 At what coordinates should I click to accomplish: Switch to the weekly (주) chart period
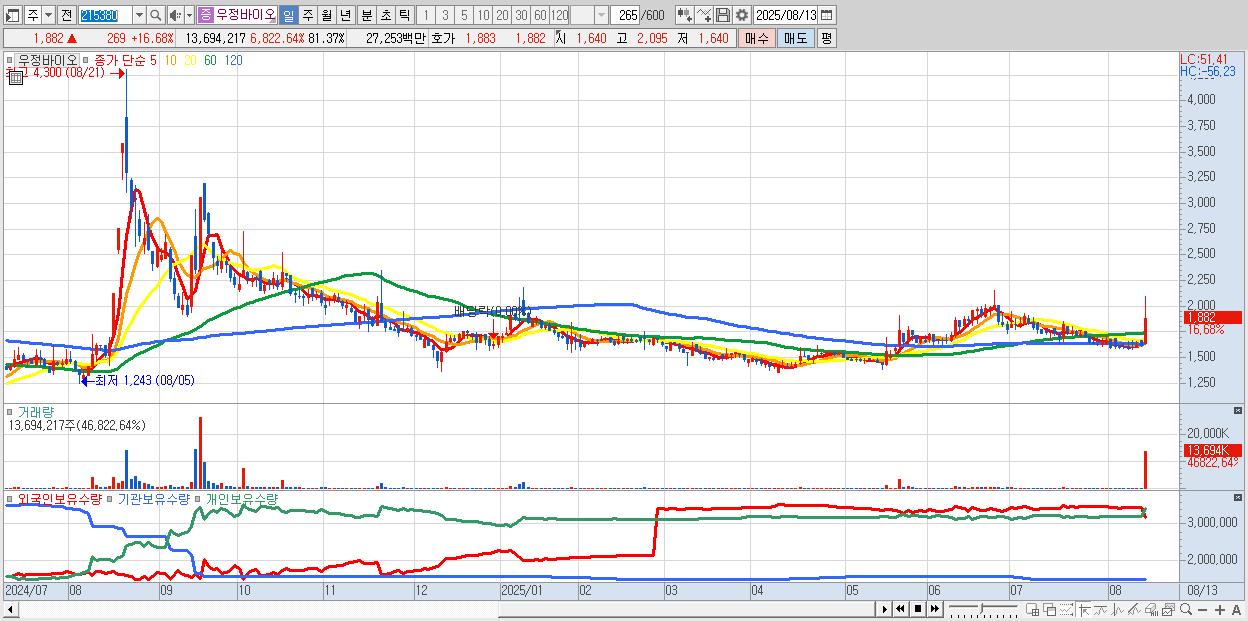[307, 15]
